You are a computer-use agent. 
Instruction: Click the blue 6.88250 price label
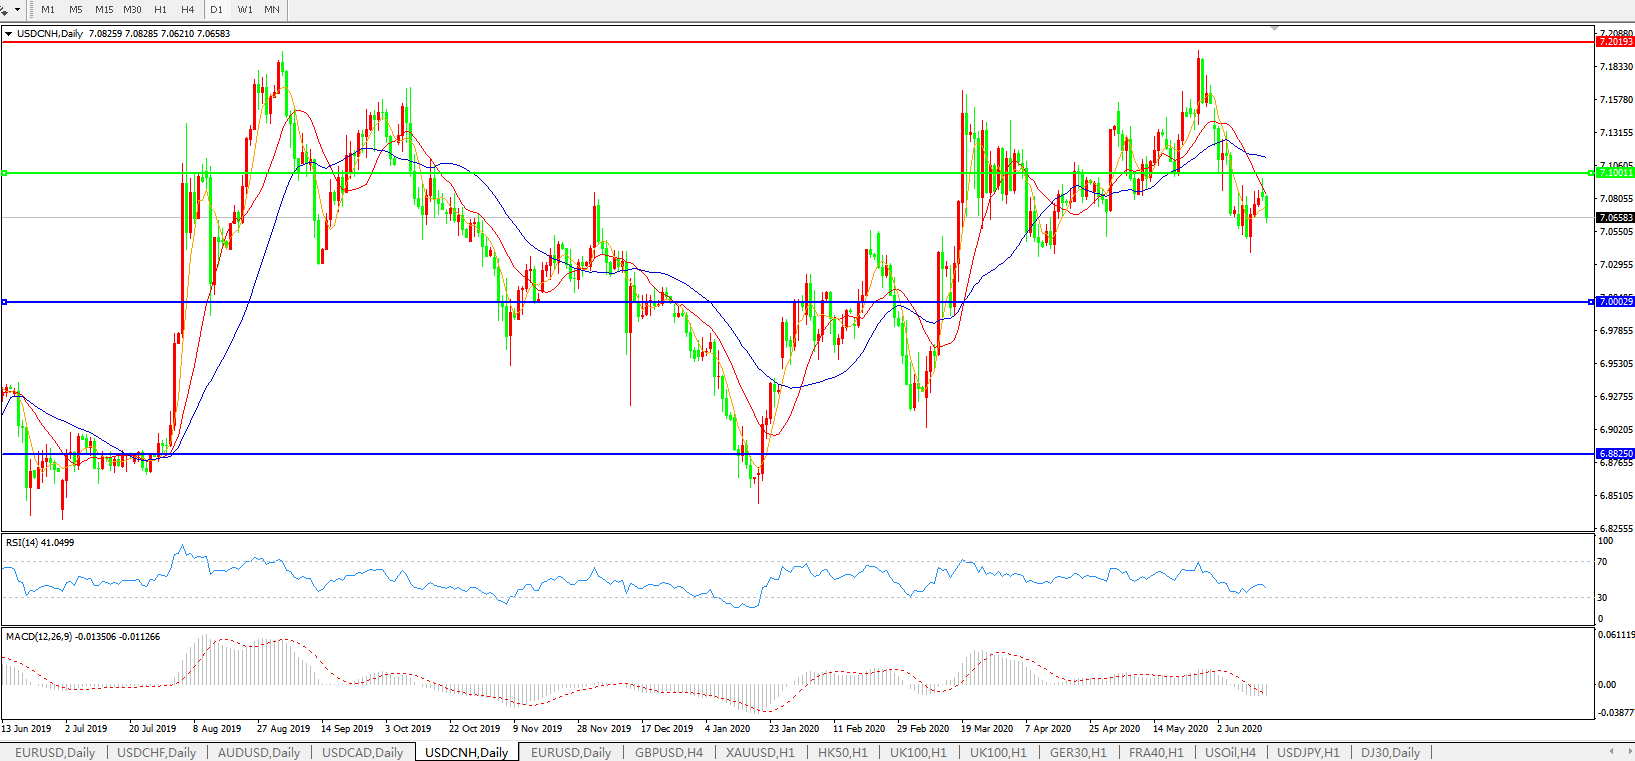point(1615,454)
